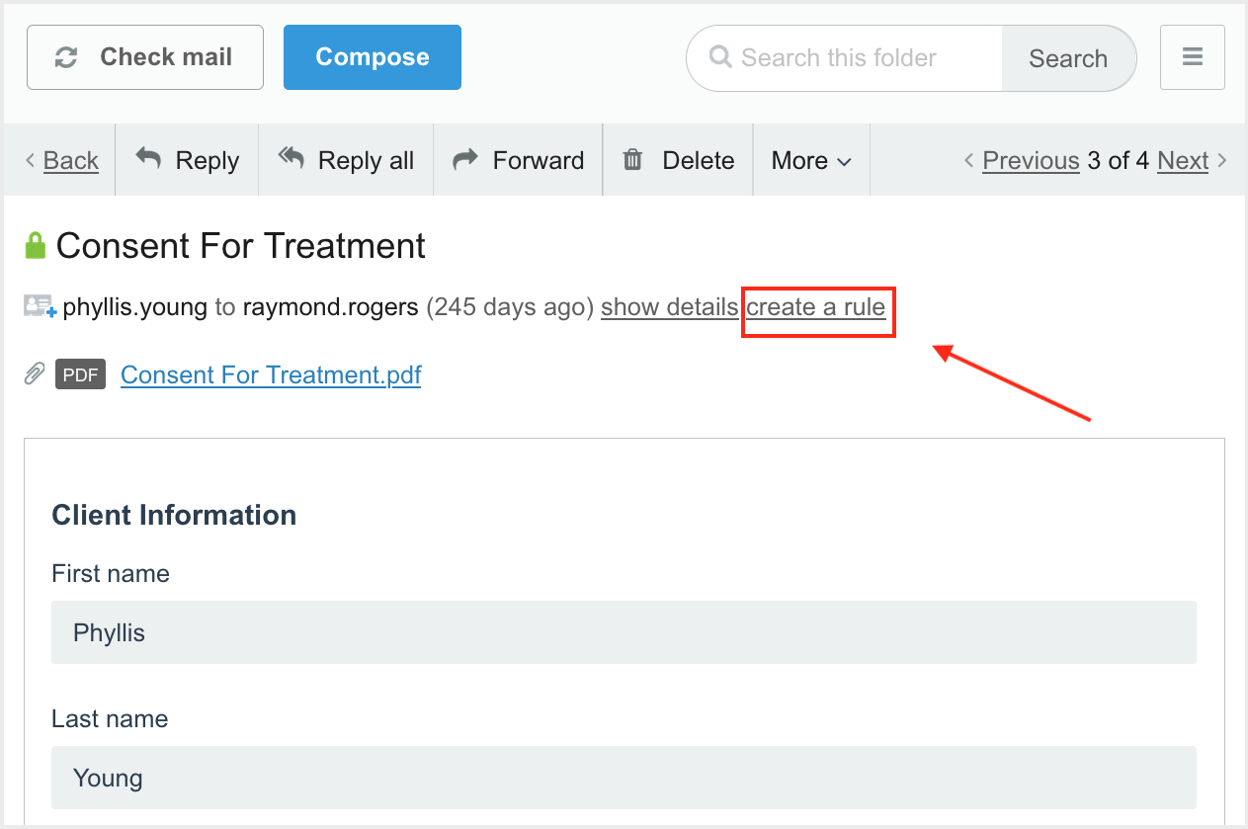
Task: Click the show details link
Action: (x=669, y=307)
